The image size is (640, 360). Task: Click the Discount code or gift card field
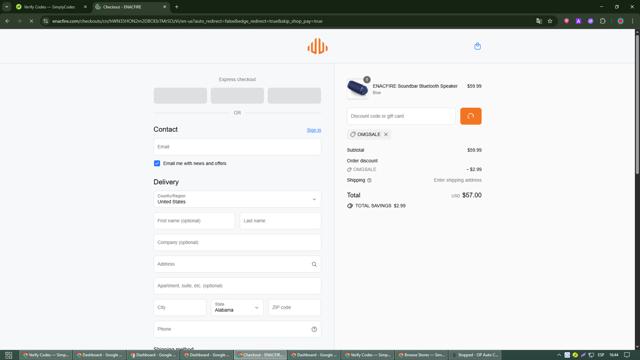(x=401, y=116)
